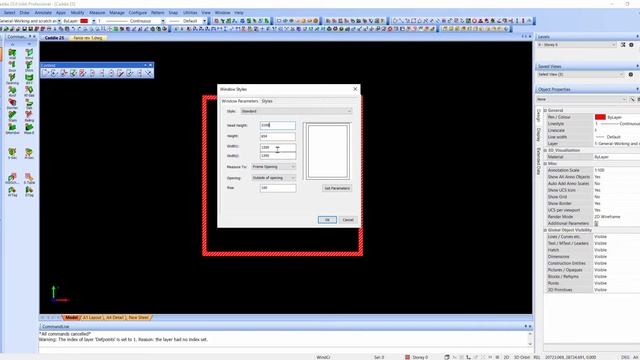Toggle Dimensions visibility value
Image resolution: width=640 pixels, height=360 pixels.
[616, 257]
